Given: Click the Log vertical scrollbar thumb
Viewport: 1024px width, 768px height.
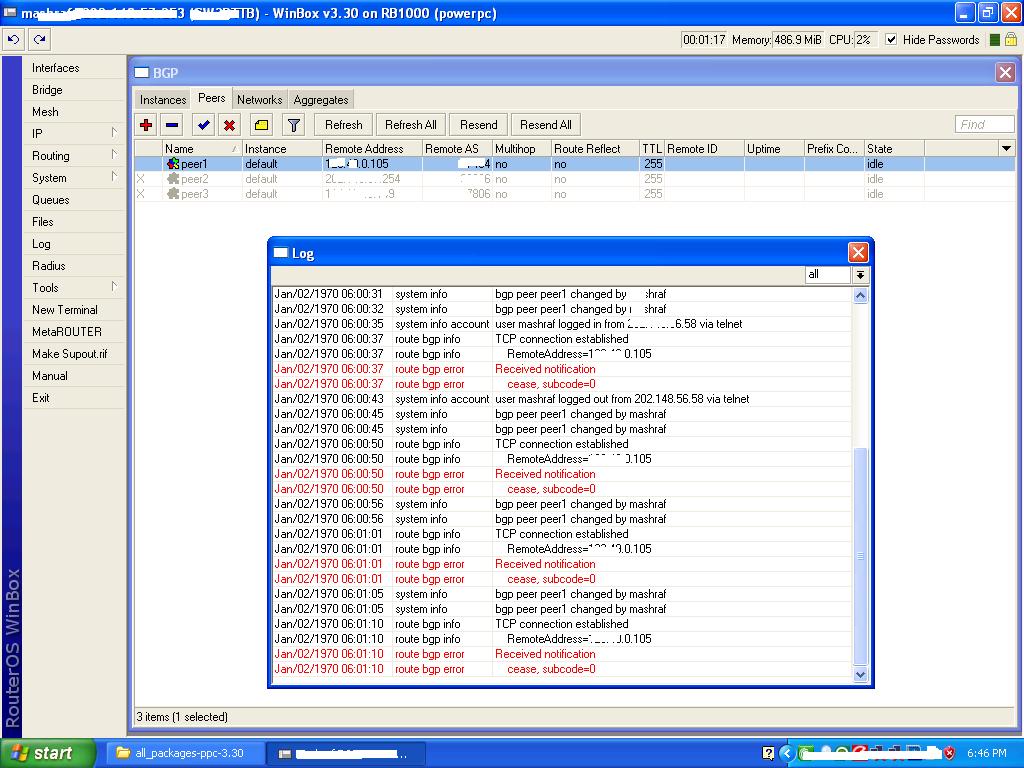Looking at the screenshot, I should tap(860, 556).
